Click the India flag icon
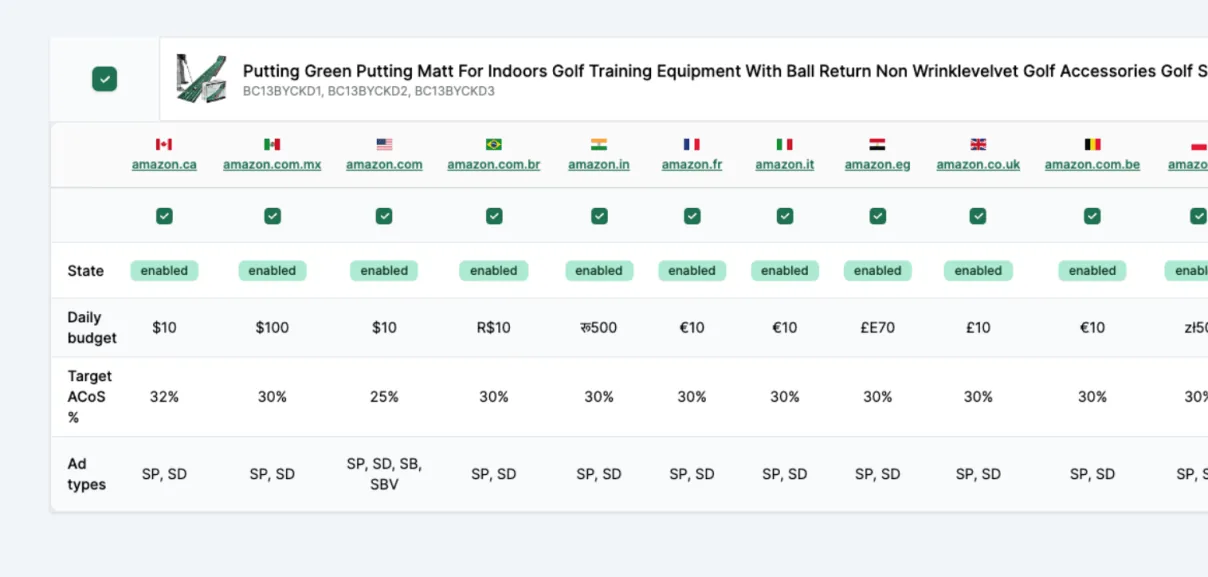The image size is (1208, 577). [x=599, y=145]
